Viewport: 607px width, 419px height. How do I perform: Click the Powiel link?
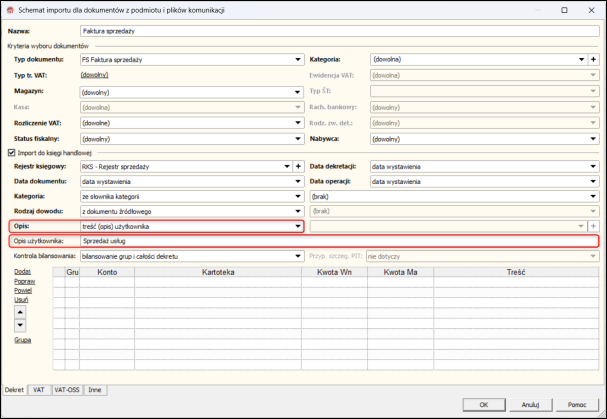tap(23, 290)
